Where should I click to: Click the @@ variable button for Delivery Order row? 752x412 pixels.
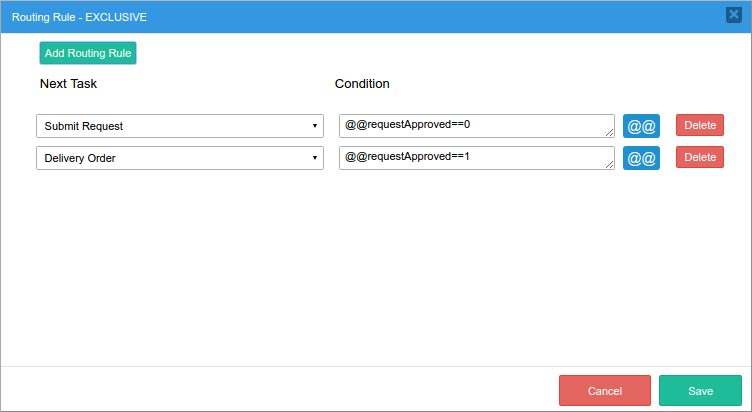coord(641,158)
